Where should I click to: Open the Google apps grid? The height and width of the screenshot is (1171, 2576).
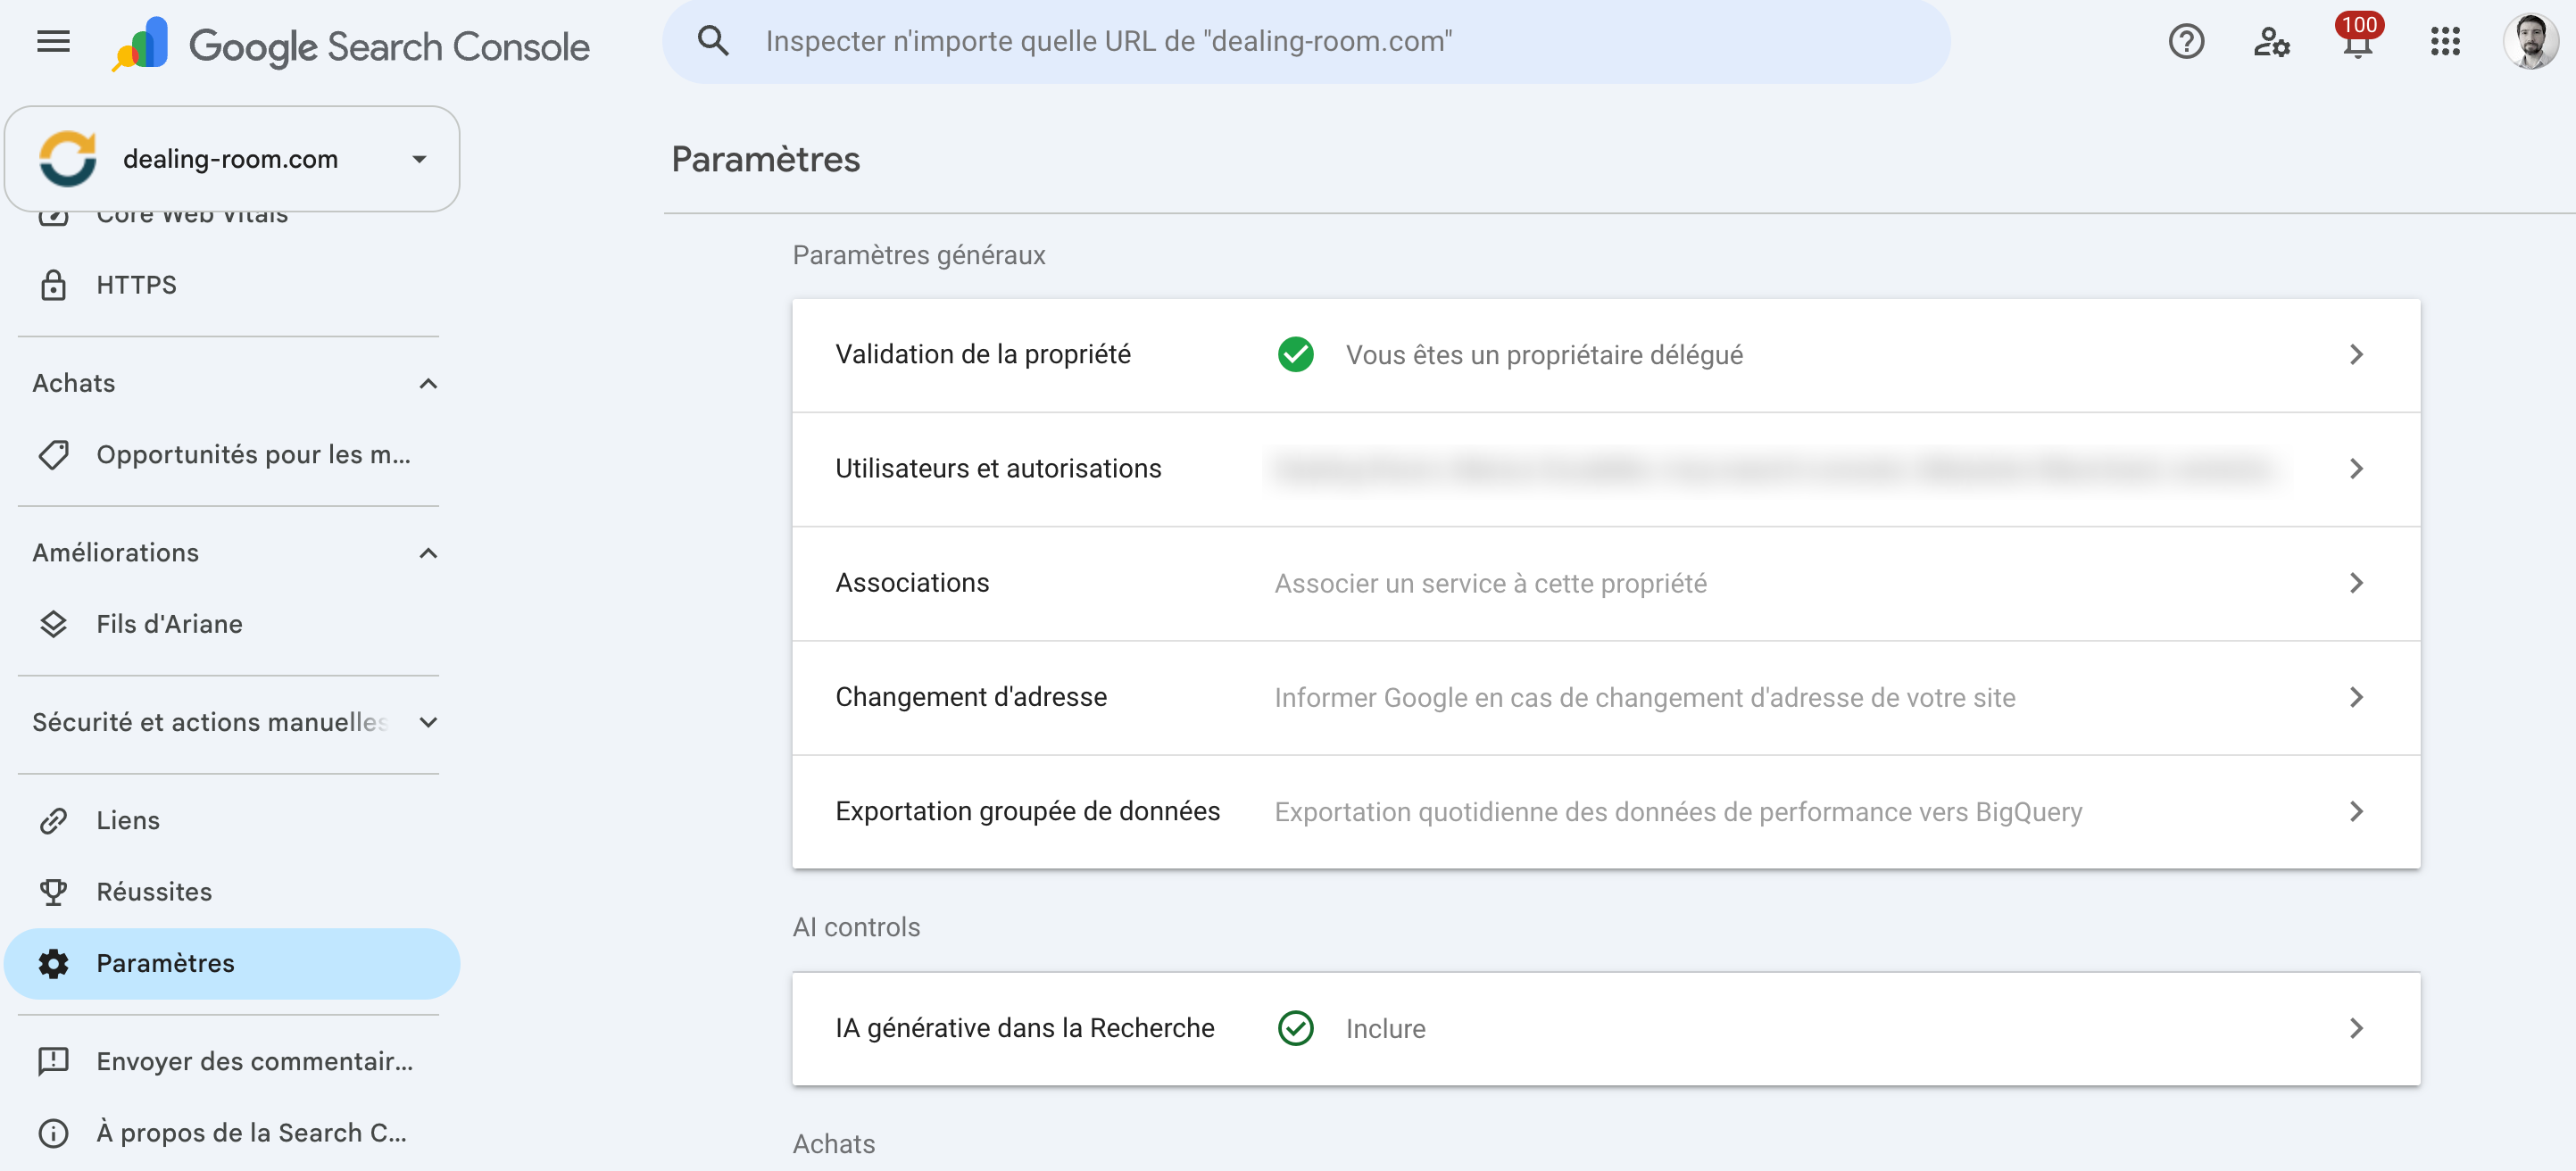point(2445,42)
